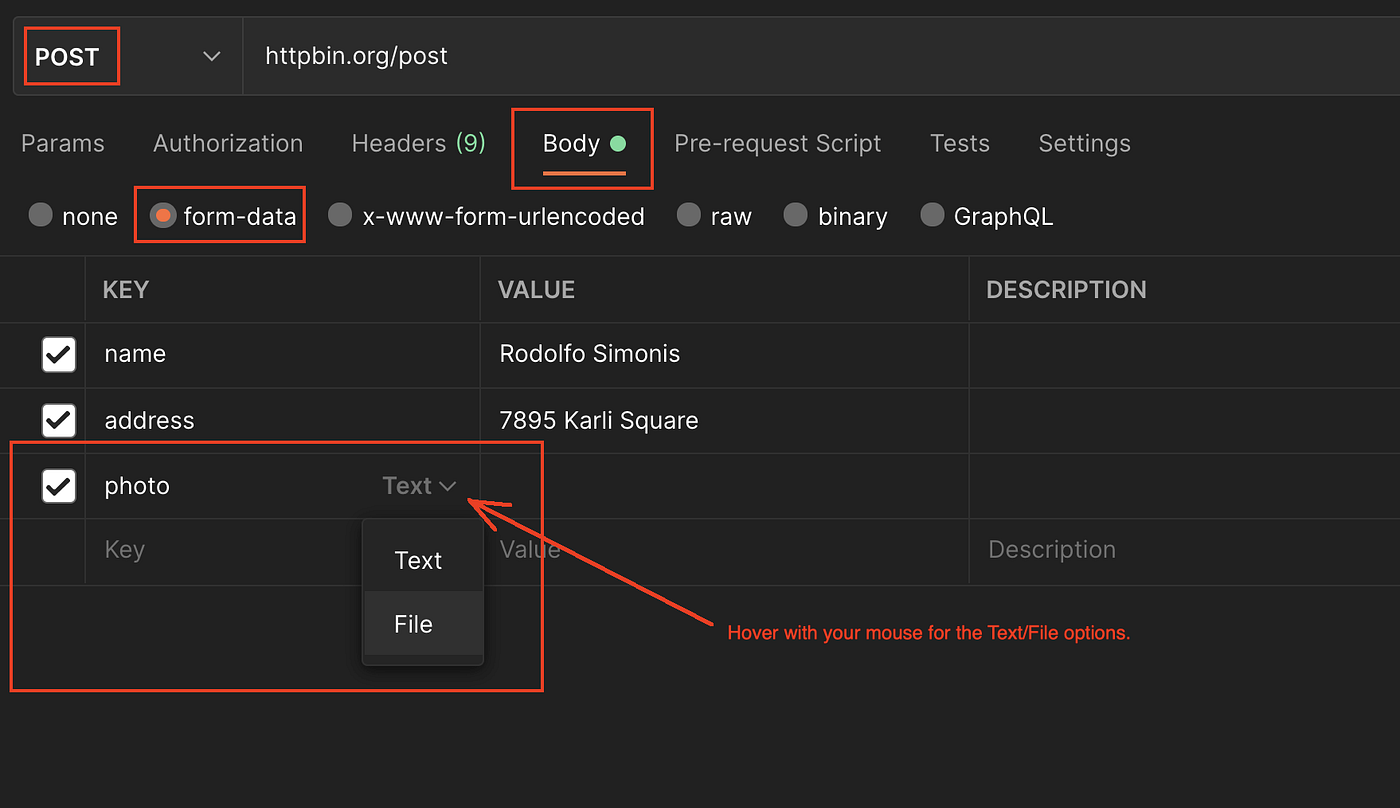The height and width of the screenshot is (808, 1400).
Task: Open the Pre-request Script tab
Action: click(x=778, y=144)
